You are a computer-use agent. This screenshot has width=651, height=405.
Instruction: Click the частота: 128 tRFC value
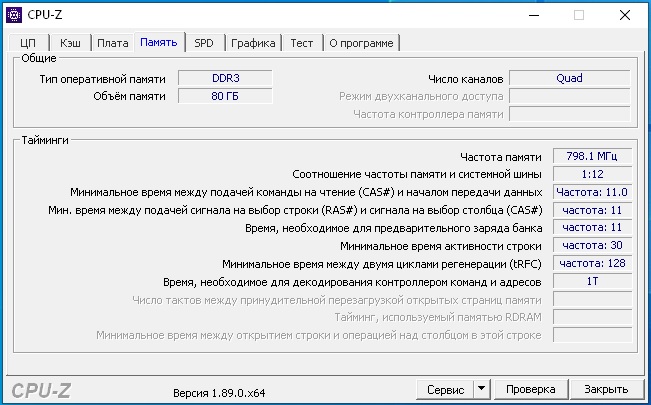tap(592, 263)
